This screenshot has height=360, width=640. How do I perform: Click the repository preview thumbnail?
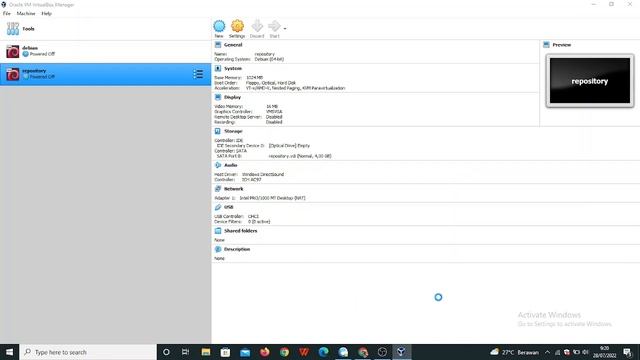590,81
